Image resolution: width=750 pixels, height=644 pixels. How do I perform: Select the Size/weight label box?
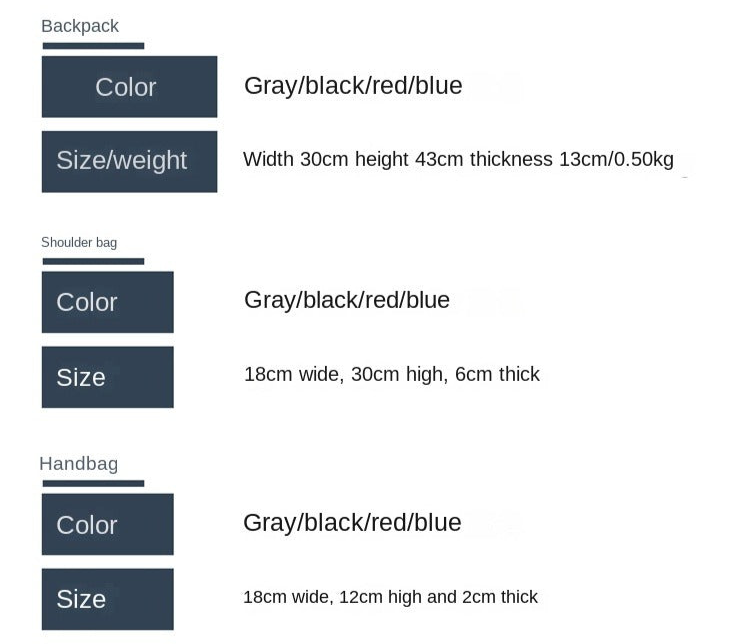click(129, 161)
